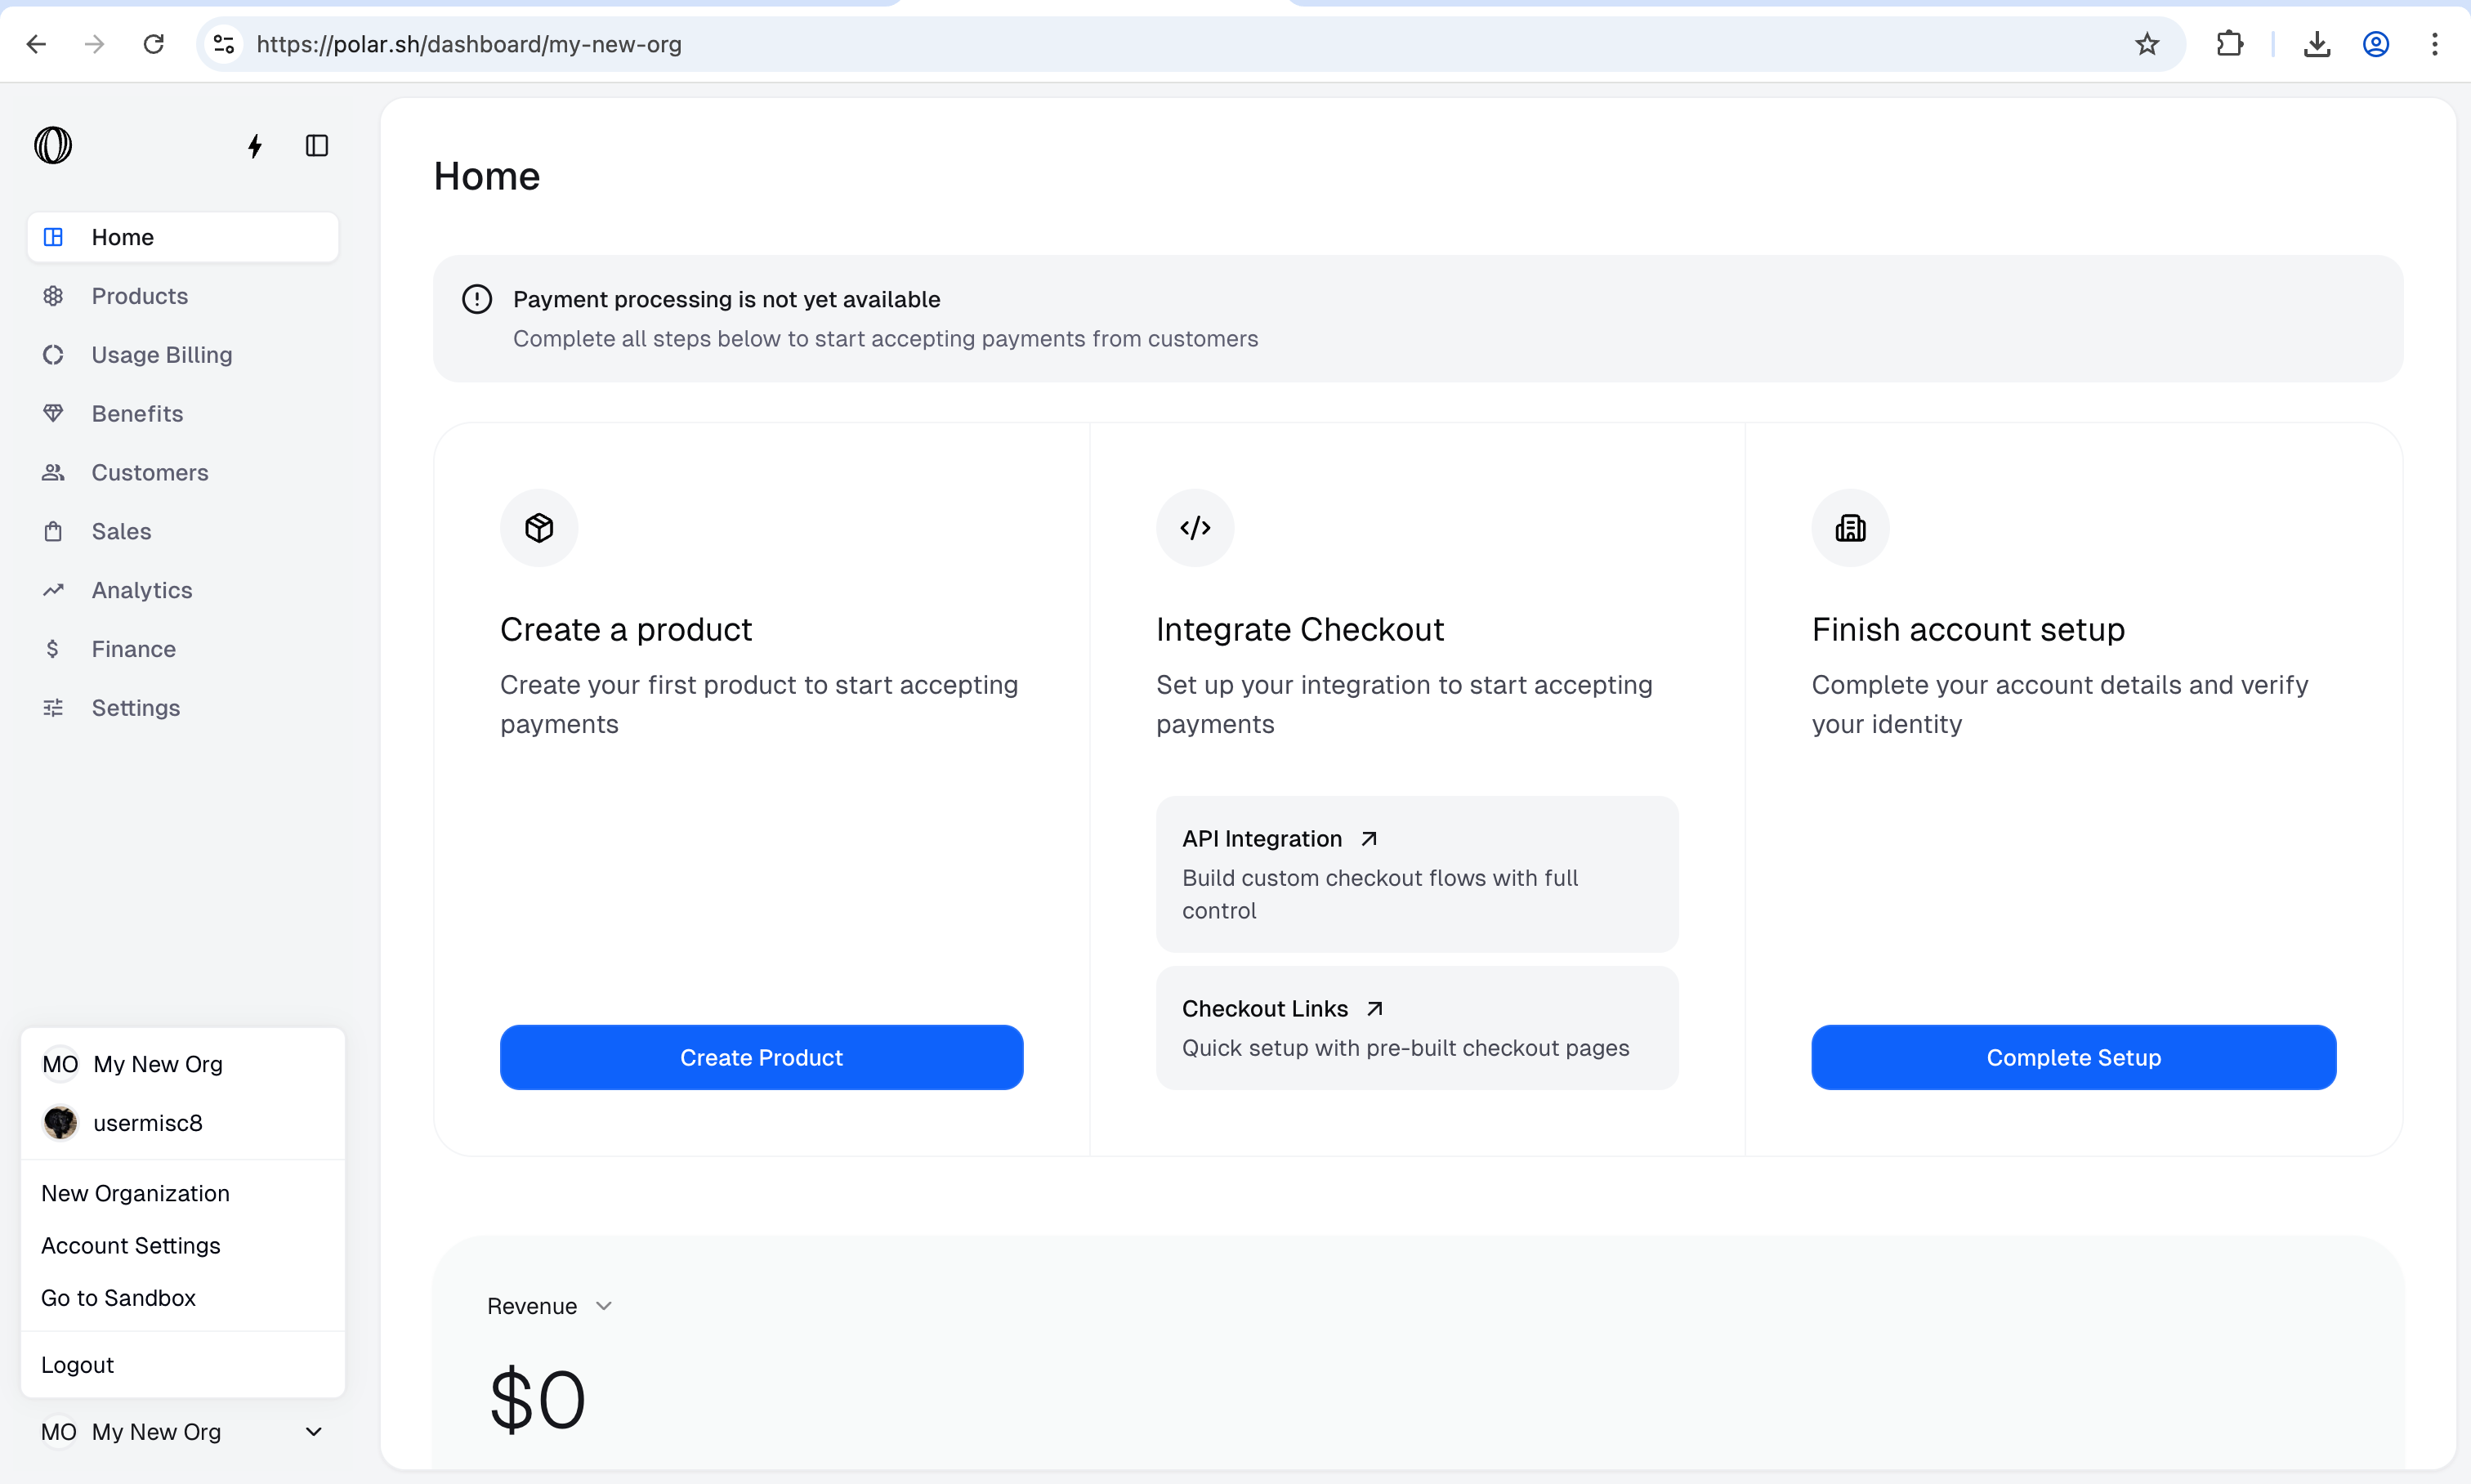Click the box icon above Create a product
This screenshot has width=2471, height=1484.
(539, 528)
